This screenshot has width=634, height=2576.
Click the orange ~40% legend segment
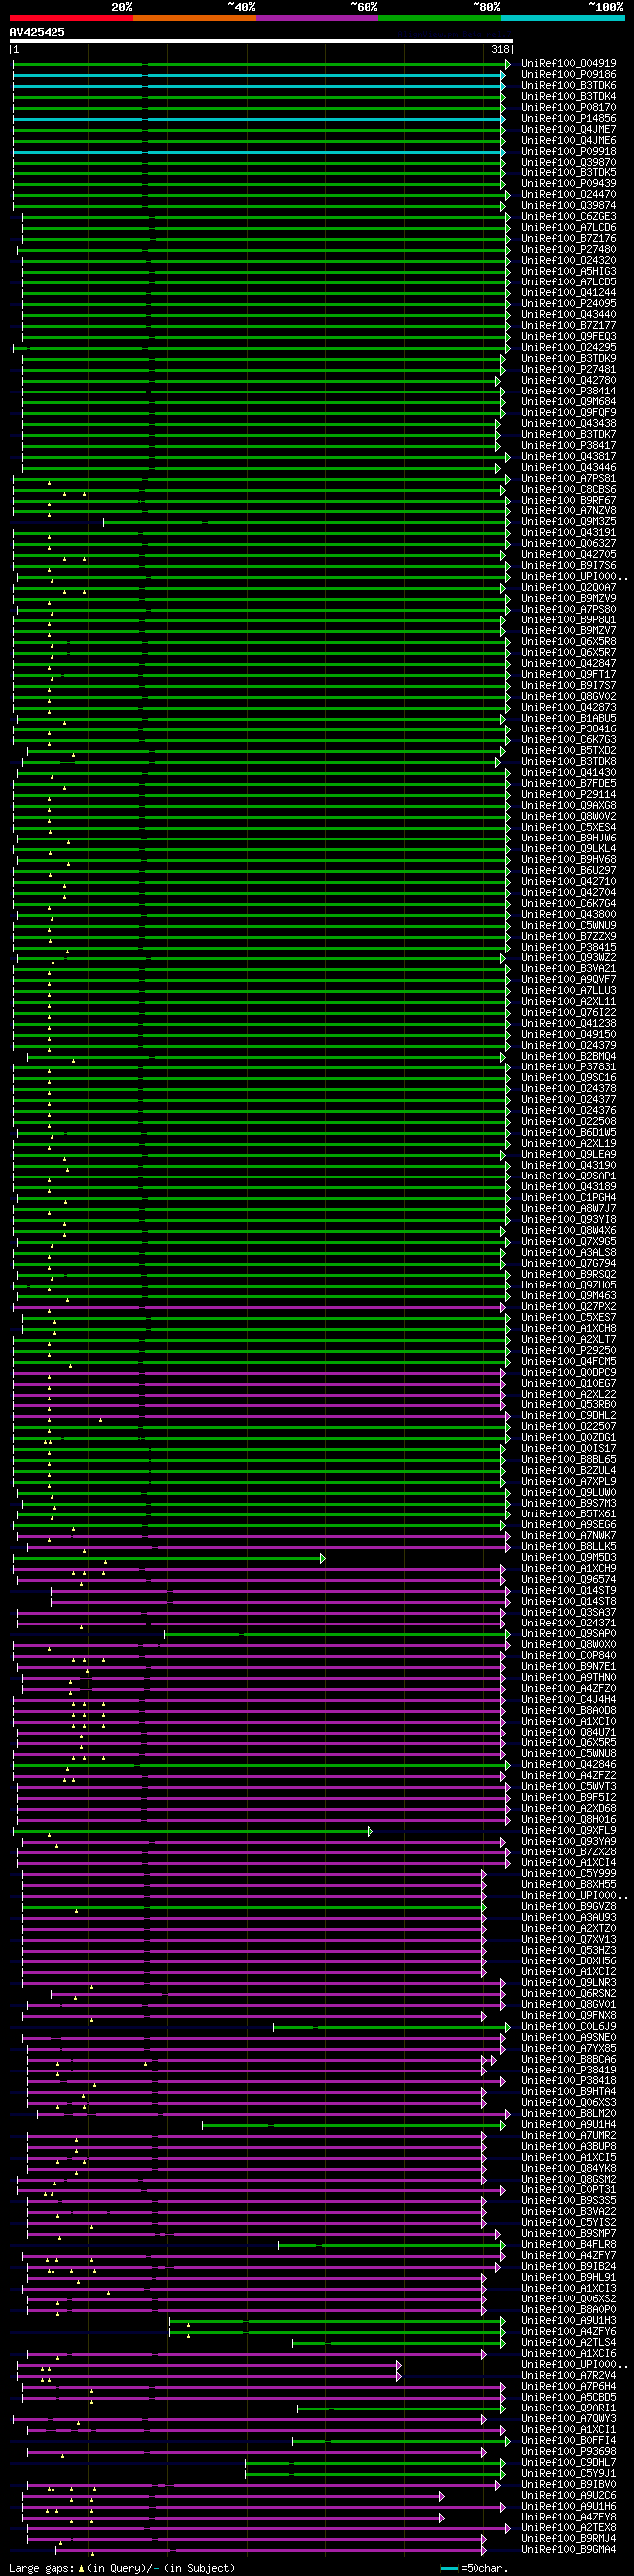194,17
